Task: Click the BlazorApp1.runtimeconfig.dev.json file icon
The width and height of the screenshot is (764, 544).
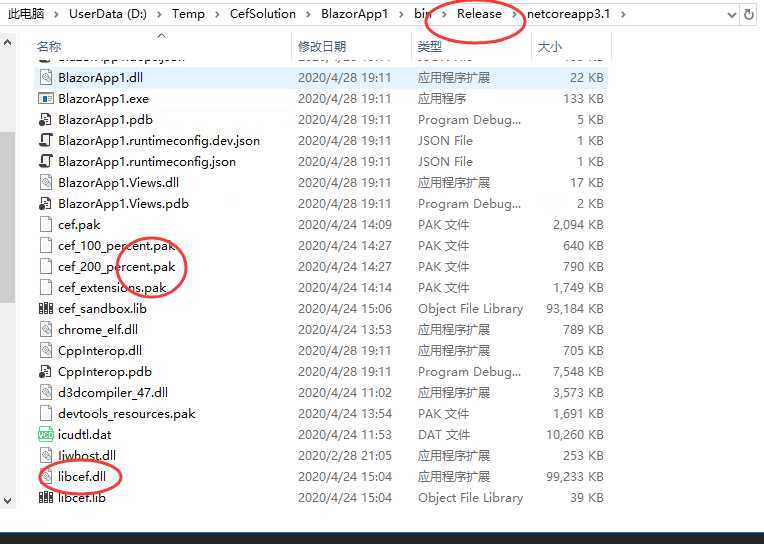Action: [x=45, y=141]
